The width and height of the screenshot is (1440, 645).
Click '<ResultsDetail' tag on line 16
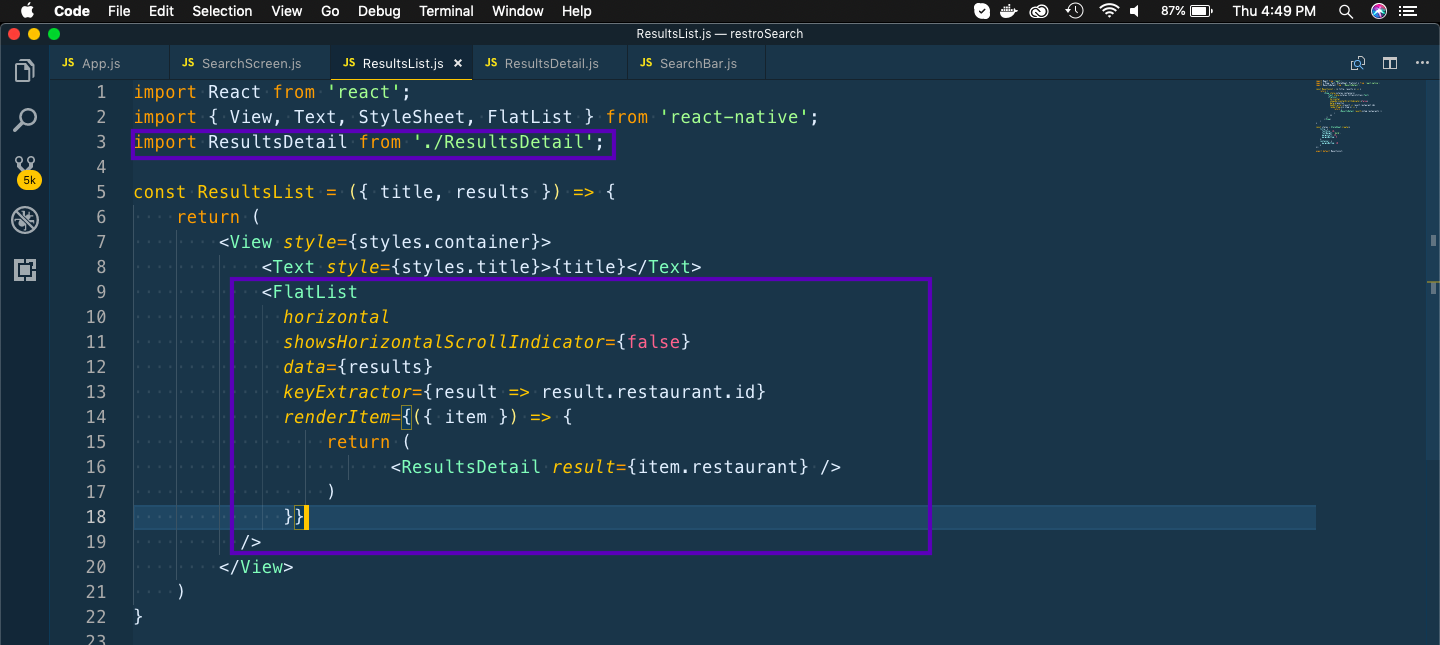(466, 467)
